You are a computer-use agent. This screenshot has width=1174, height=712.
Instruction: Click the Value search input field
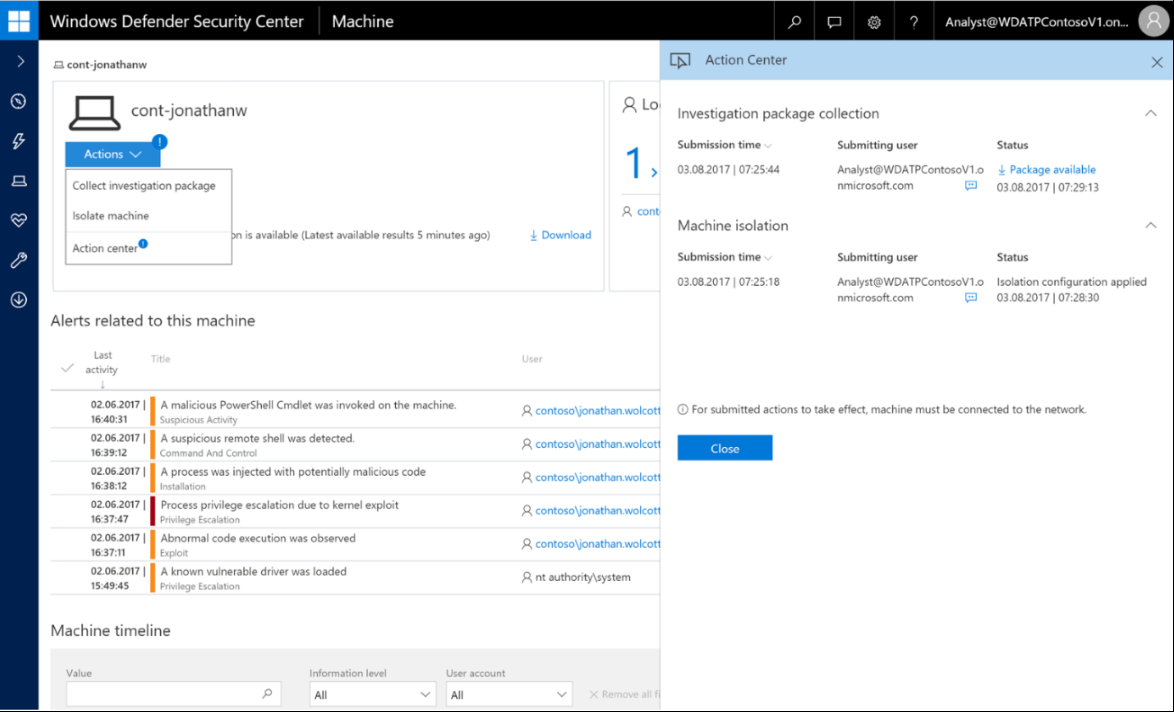click(162, 693)
